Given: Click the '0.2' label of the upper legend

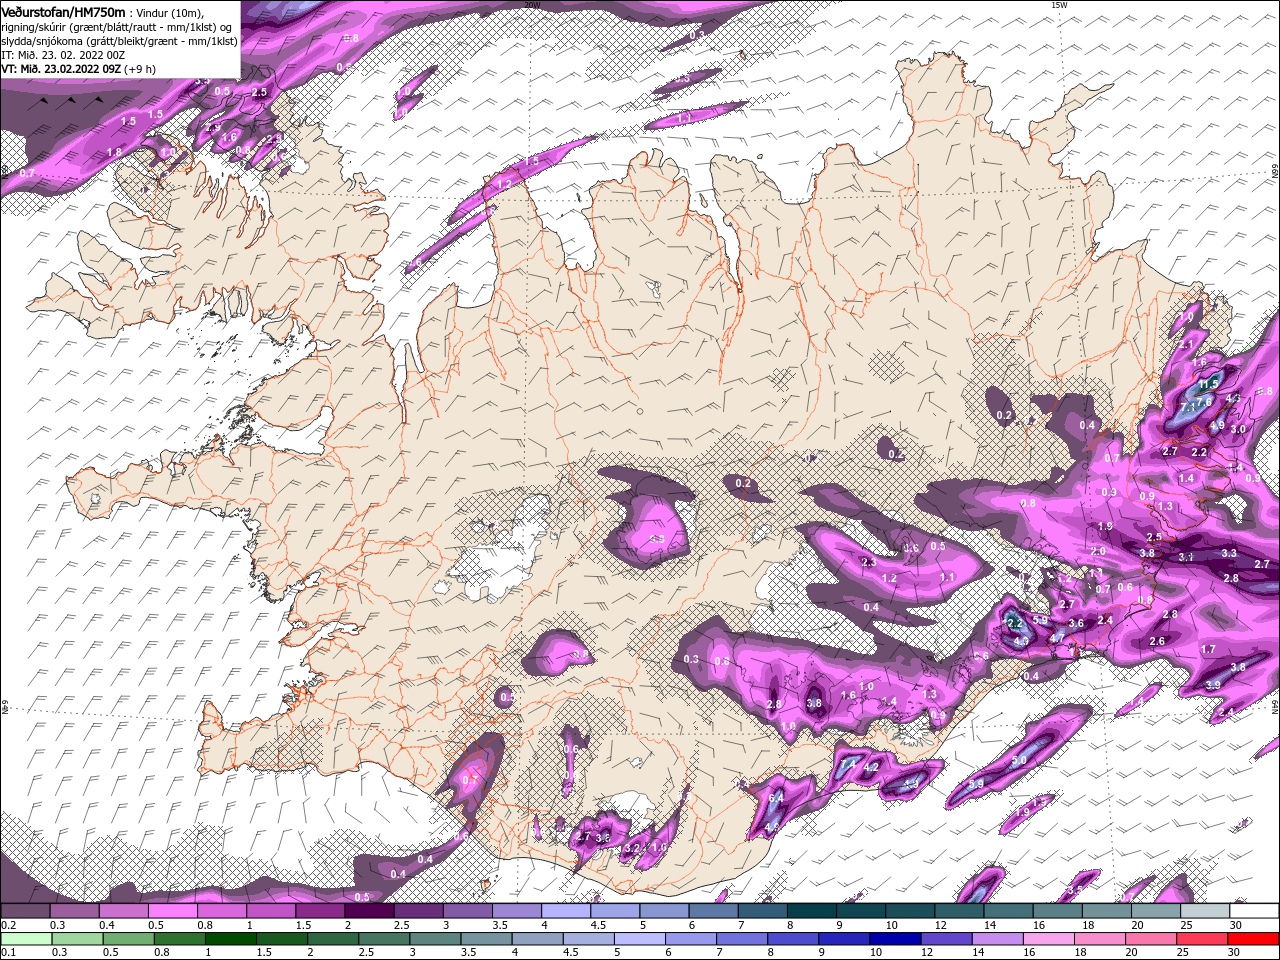Looking at the screenshot, I should [8, 925].
